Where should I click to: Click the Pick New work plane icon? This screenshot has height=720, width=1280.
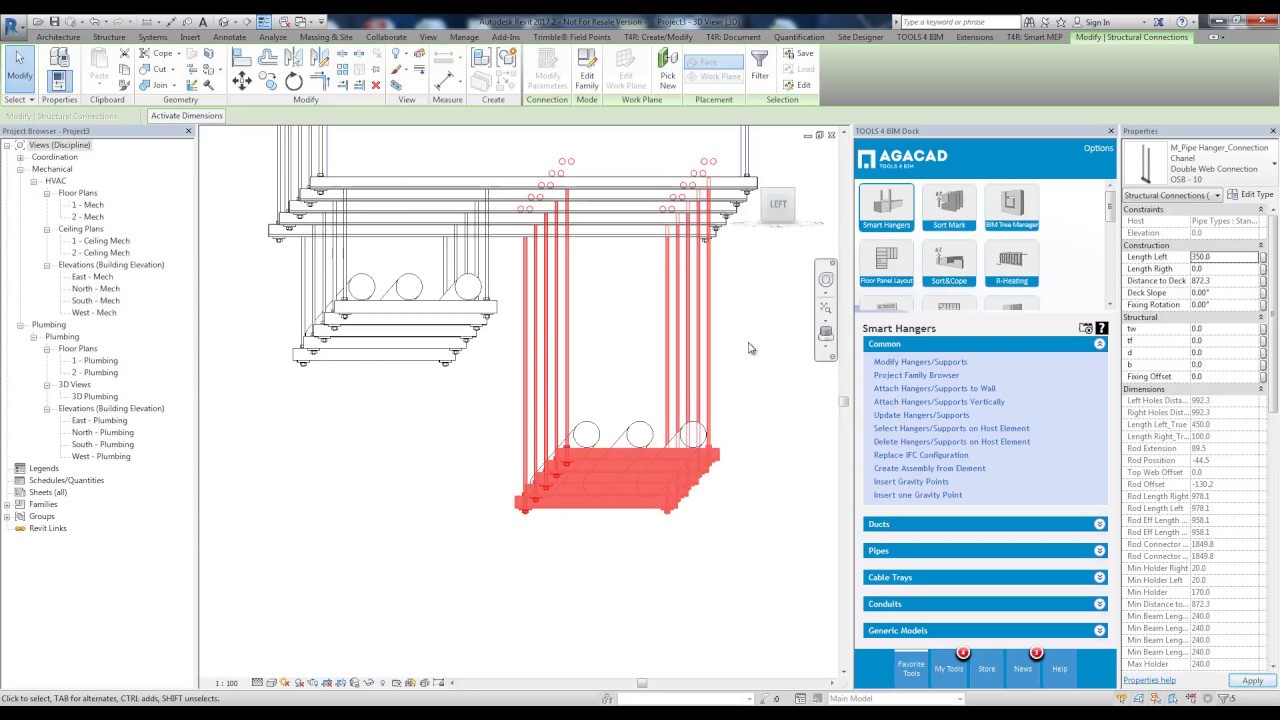pyautogui.click(x=667, y=69)
